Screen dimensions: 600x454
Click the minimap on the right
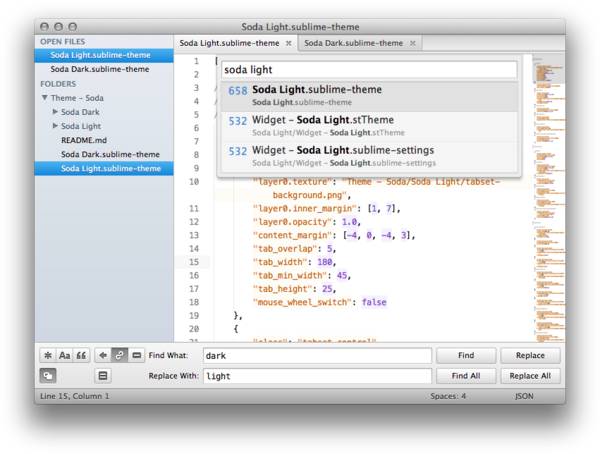tap(549, 198)
